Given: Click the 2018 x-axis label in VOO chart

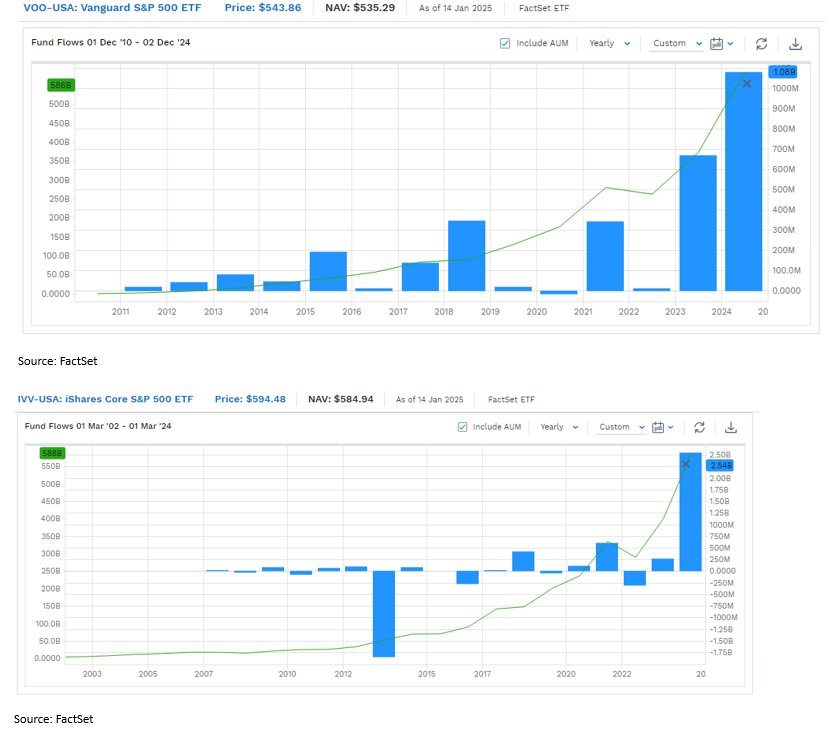Looking at the screenshot, I should (x=444, y=311).
